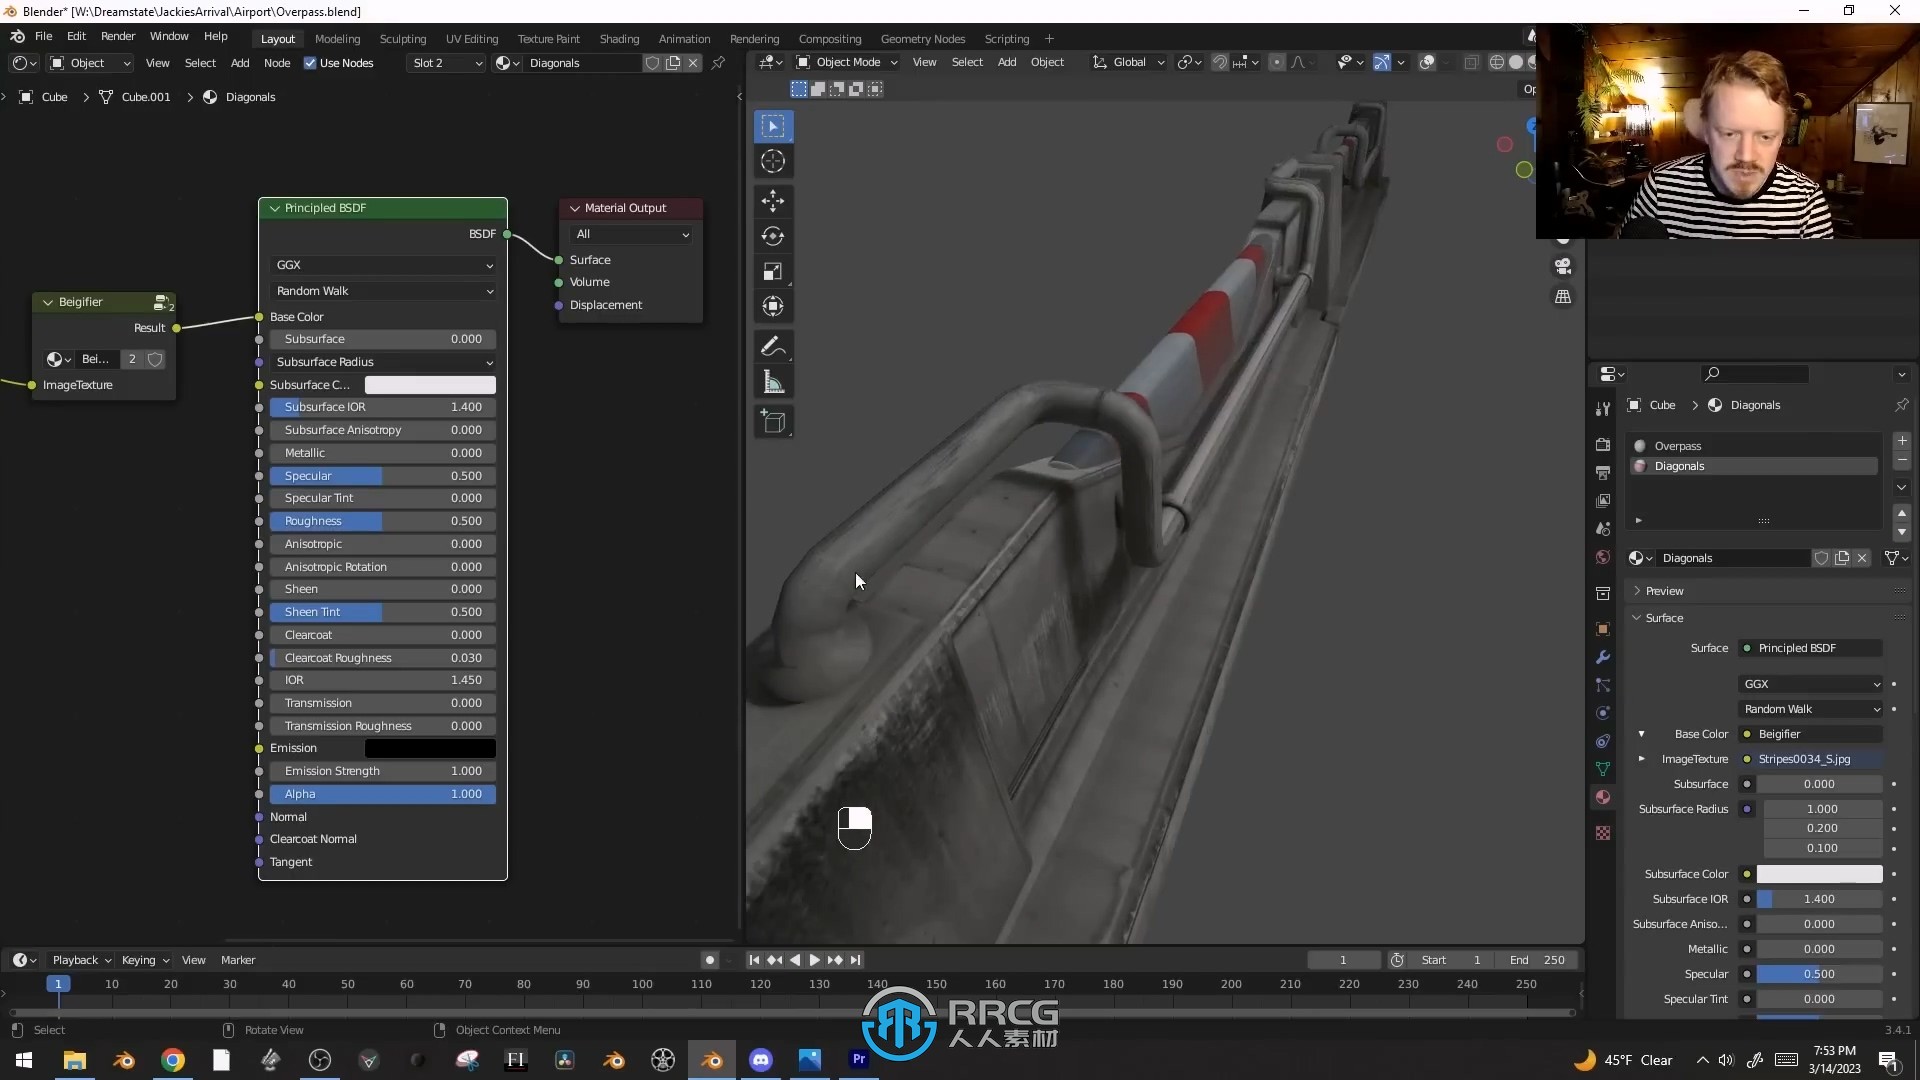Toggle visibility of Overpass collection
The width and height of the screenshot is (1920, 1080).
click(1638, 446)
